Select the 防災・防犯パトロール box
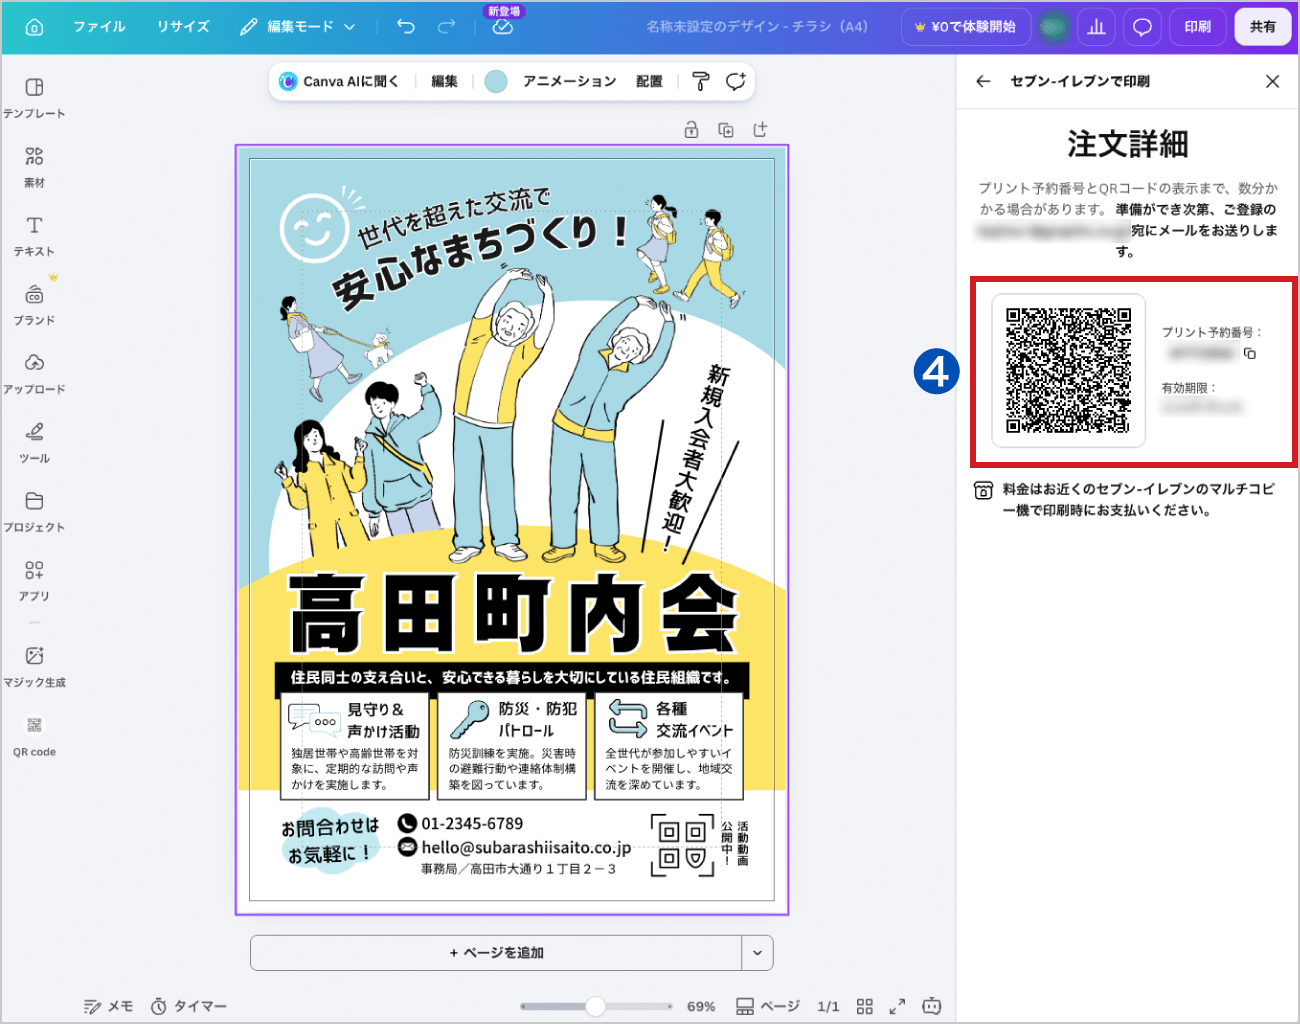 point(512,745)
